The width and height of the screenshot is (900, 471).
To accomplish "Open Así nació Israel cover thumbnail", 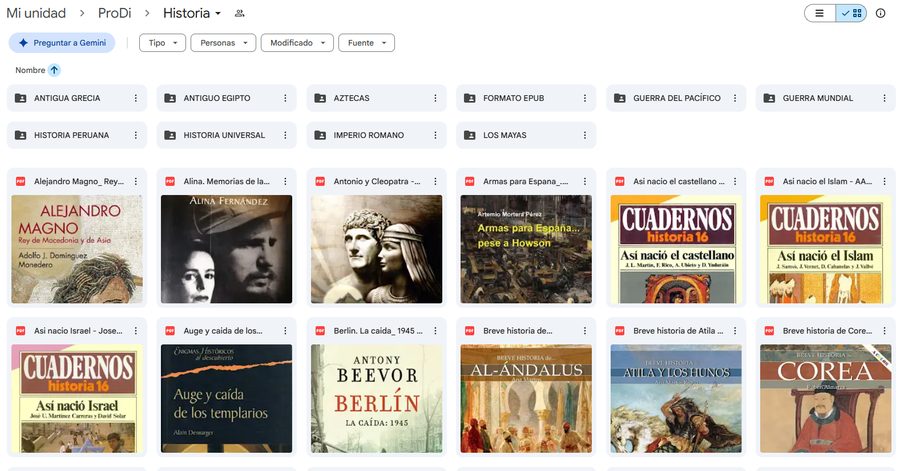I will click(x=77, y=399).
